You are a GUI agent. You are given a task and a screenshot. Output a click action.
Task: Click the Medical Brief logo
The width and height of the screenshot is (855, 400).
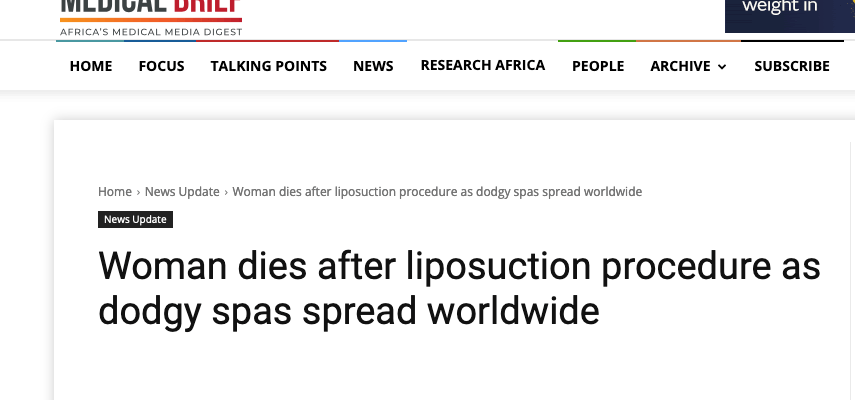coord(150,8)
